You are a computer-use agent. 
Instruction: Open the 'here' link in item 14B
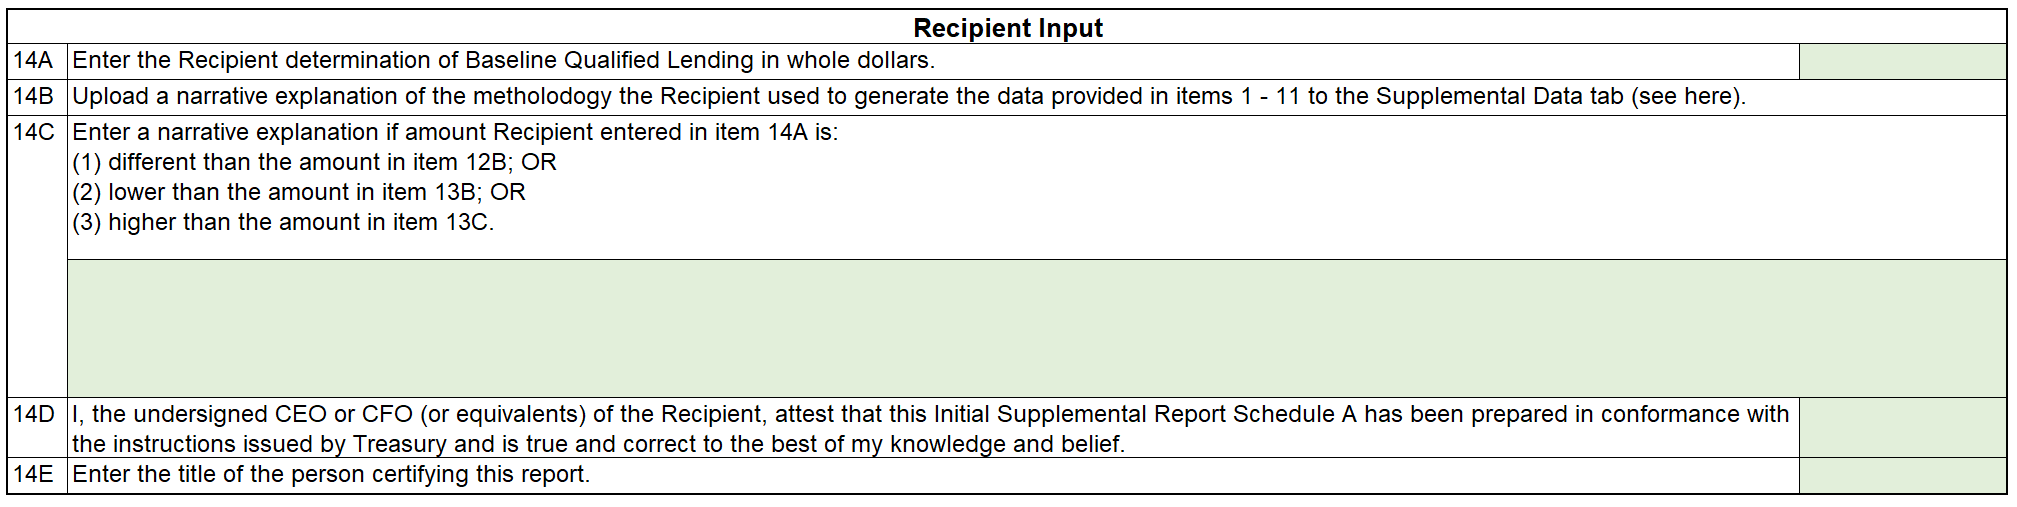point(1710,97)
